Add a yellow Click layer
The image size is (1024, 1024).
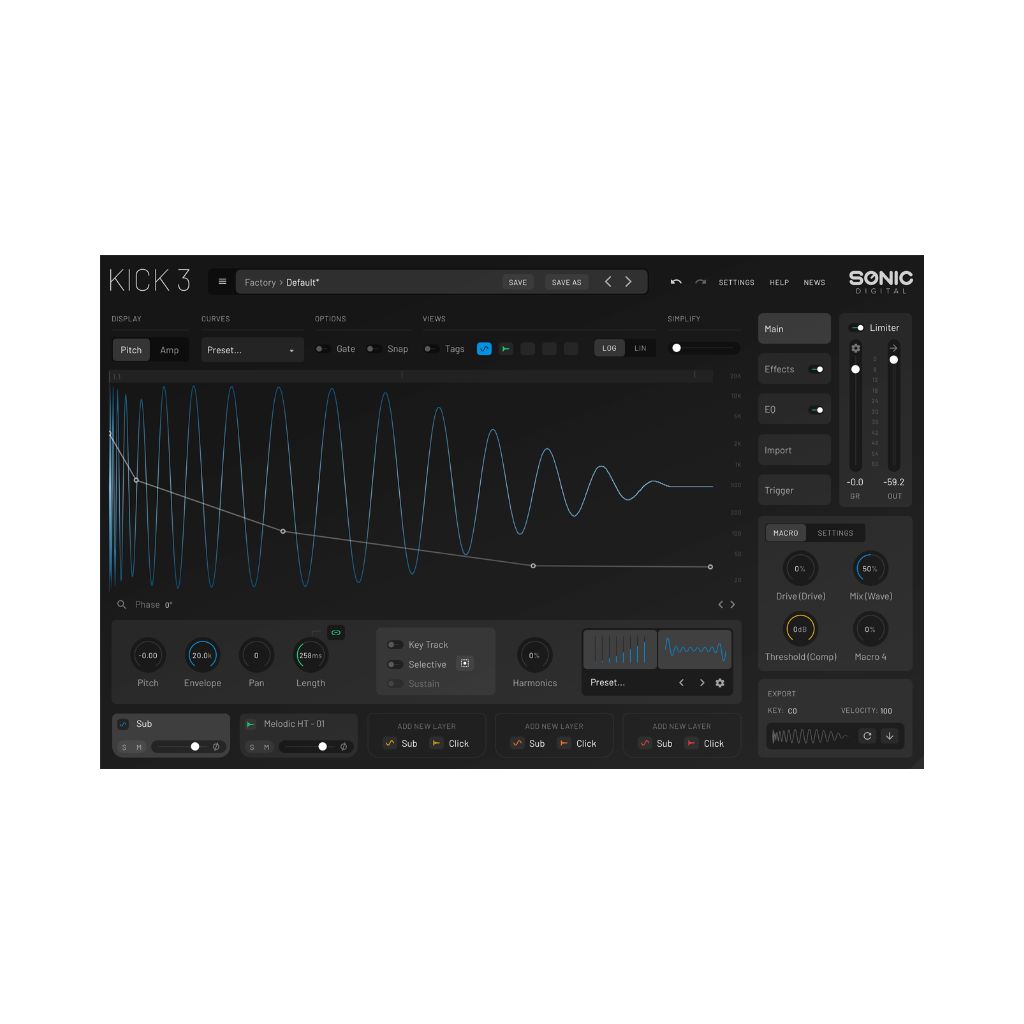pos(451,743)
